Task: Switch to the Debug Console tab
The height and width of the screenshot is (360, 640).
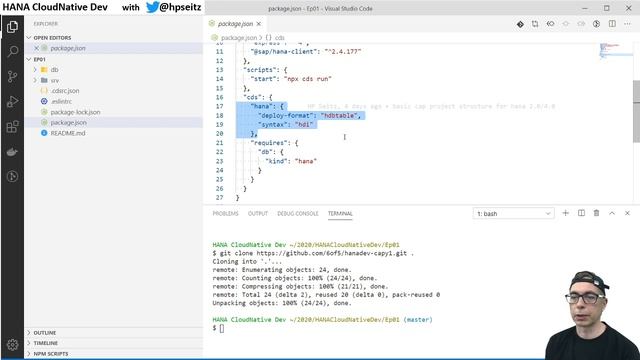Action: coord(298,213)
